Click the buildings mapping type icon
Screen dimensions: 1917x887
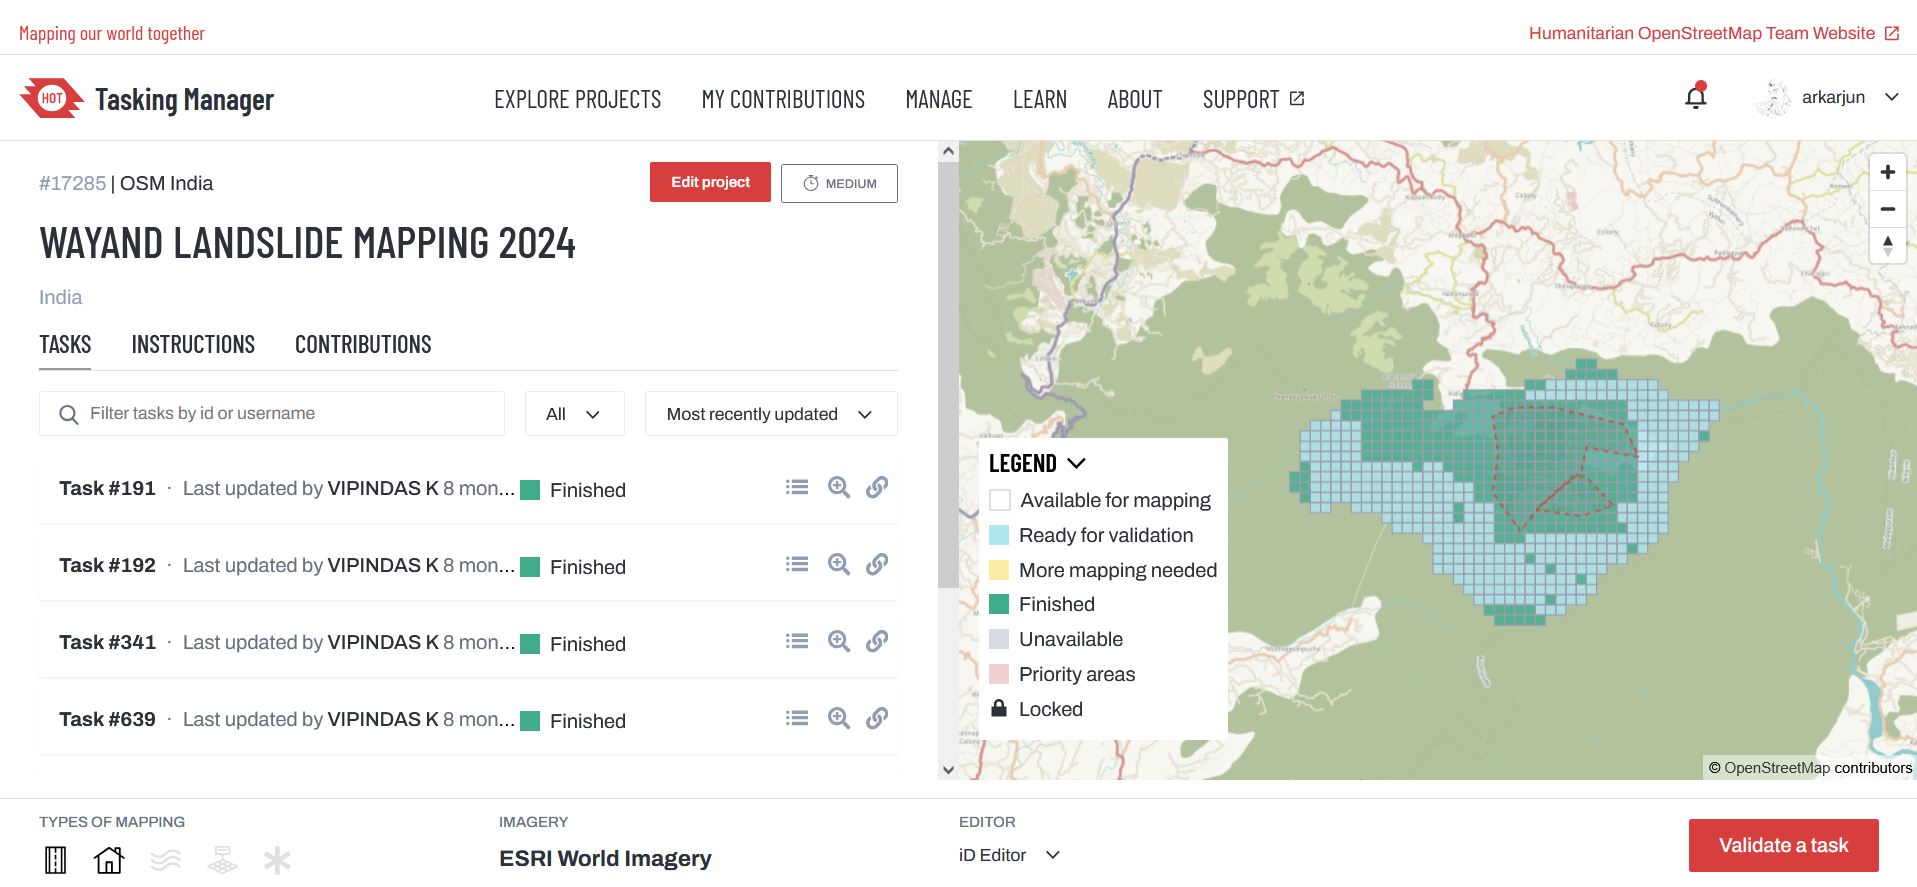(109, 860)
